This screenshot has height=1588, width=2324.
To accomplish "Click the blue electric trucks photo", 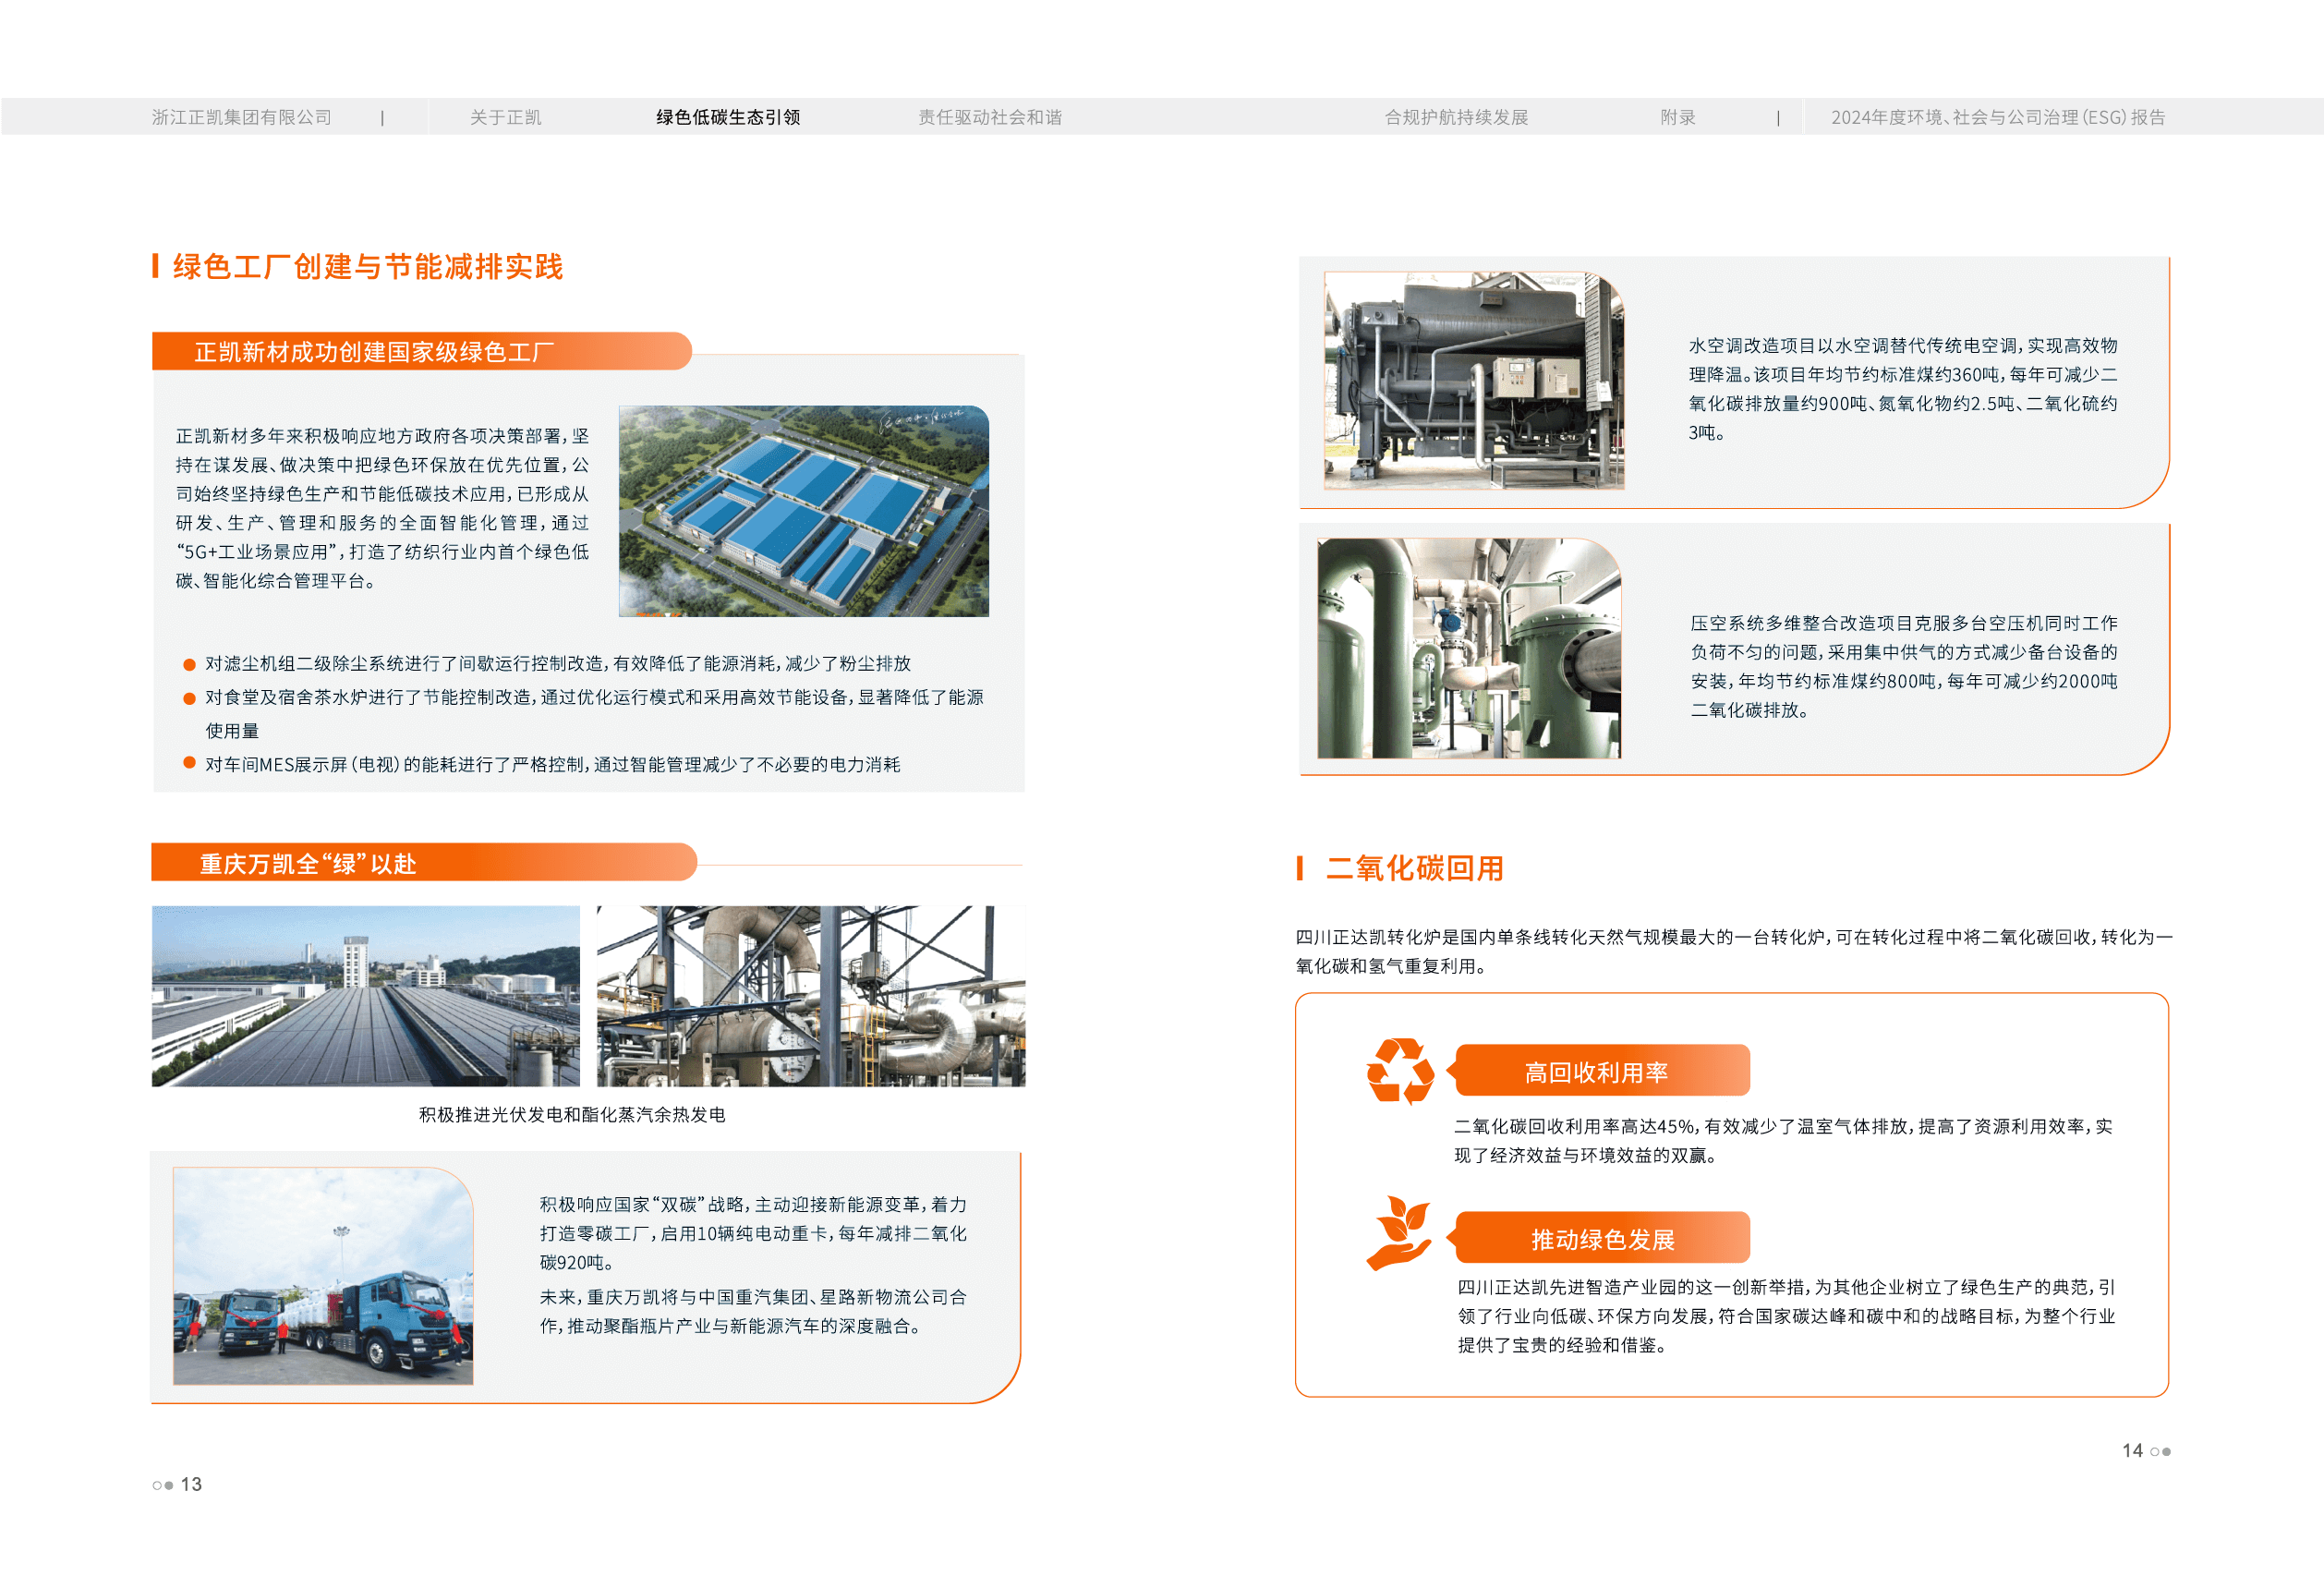I will [x=323, y=1276].
